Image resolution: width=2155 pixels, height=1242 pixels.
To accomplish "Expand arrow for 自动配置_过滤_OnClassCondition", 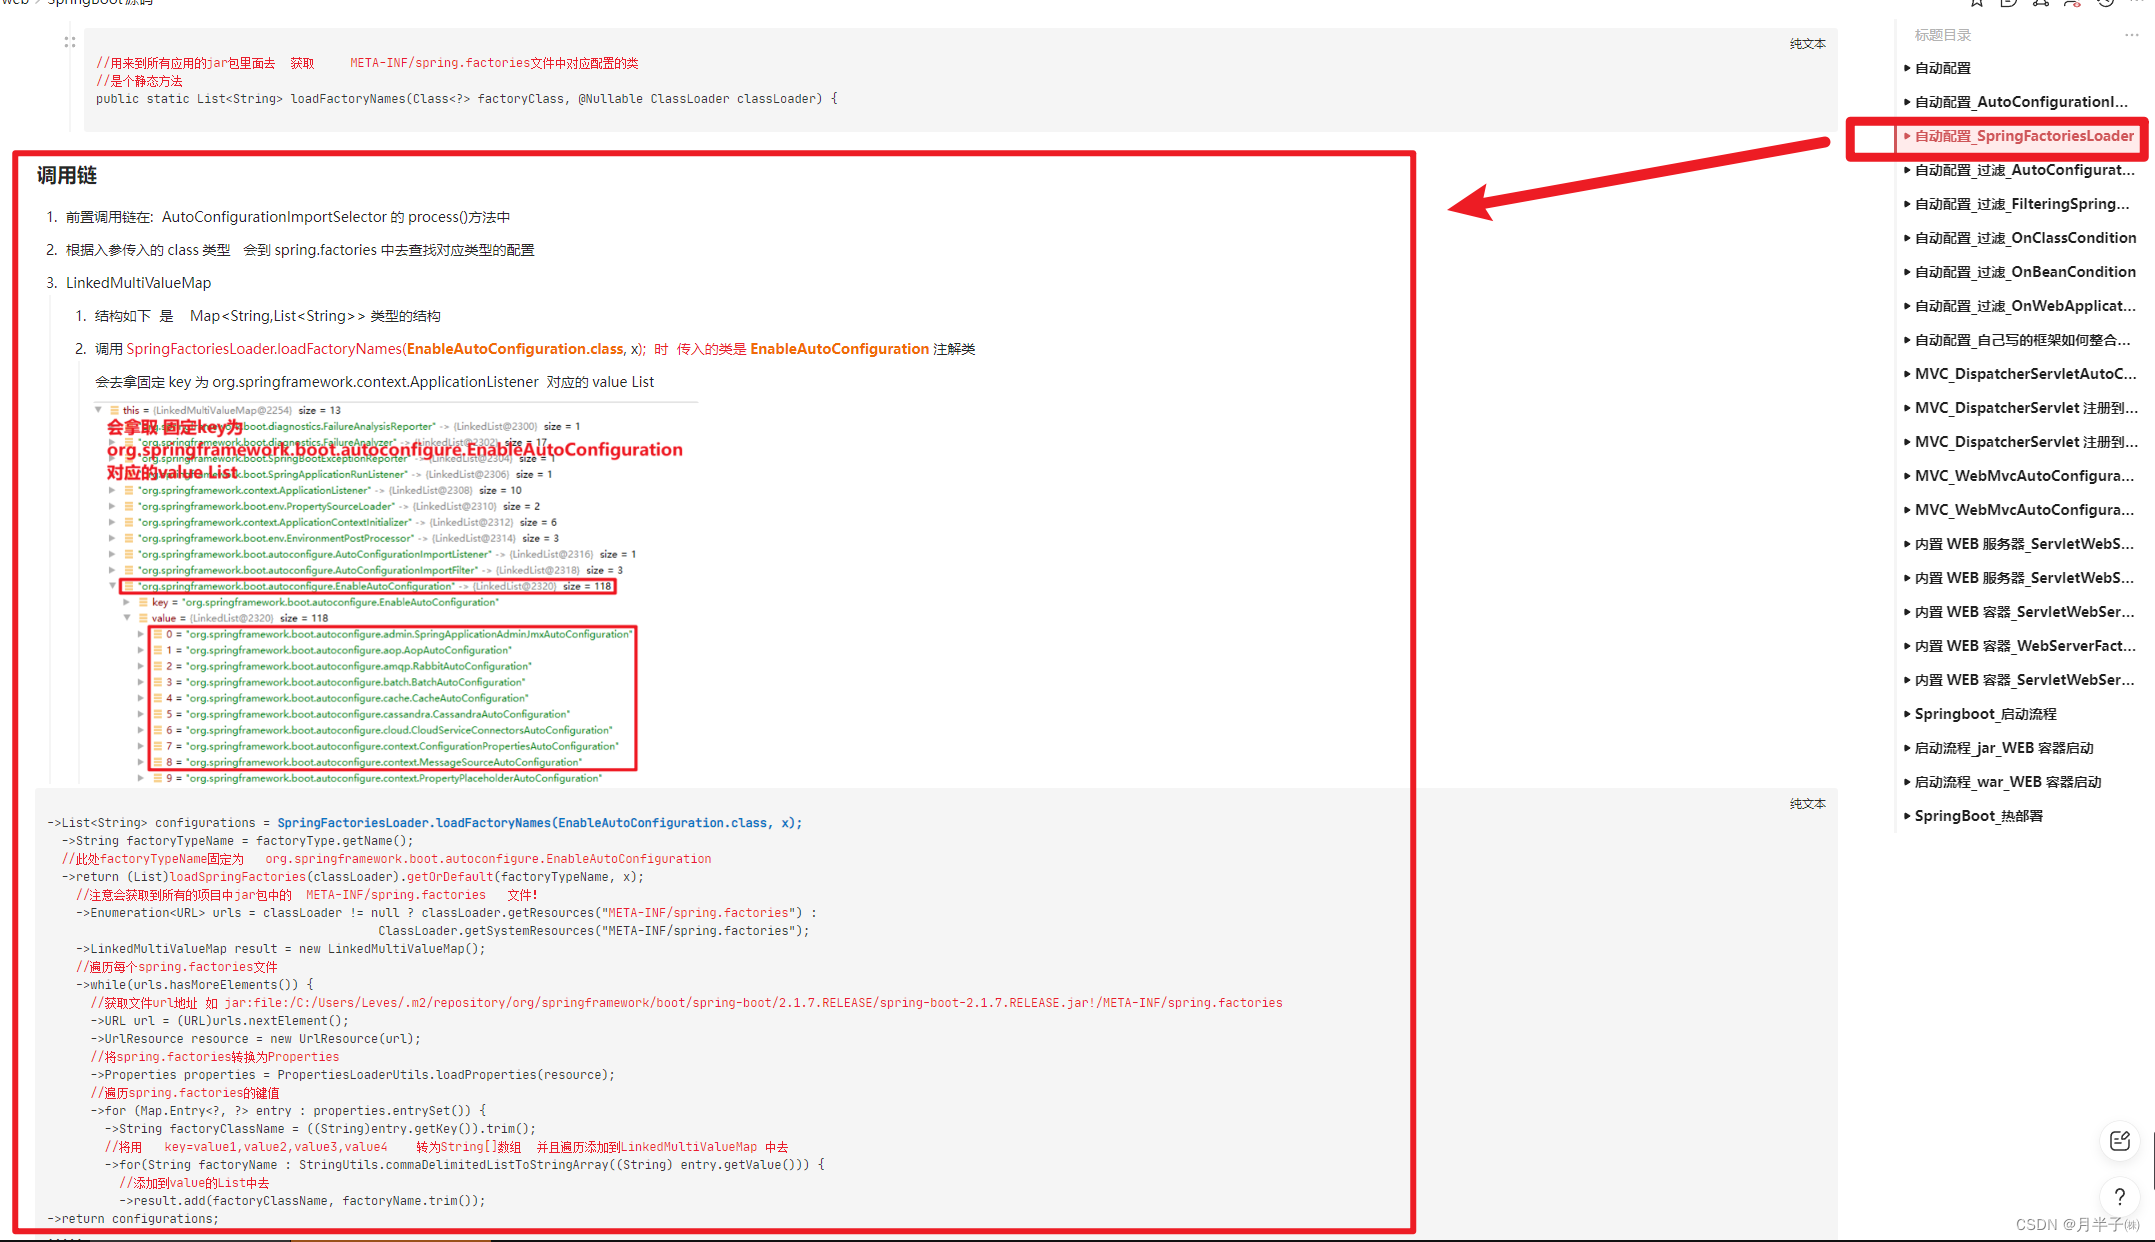I will (x=1907, y=238).
